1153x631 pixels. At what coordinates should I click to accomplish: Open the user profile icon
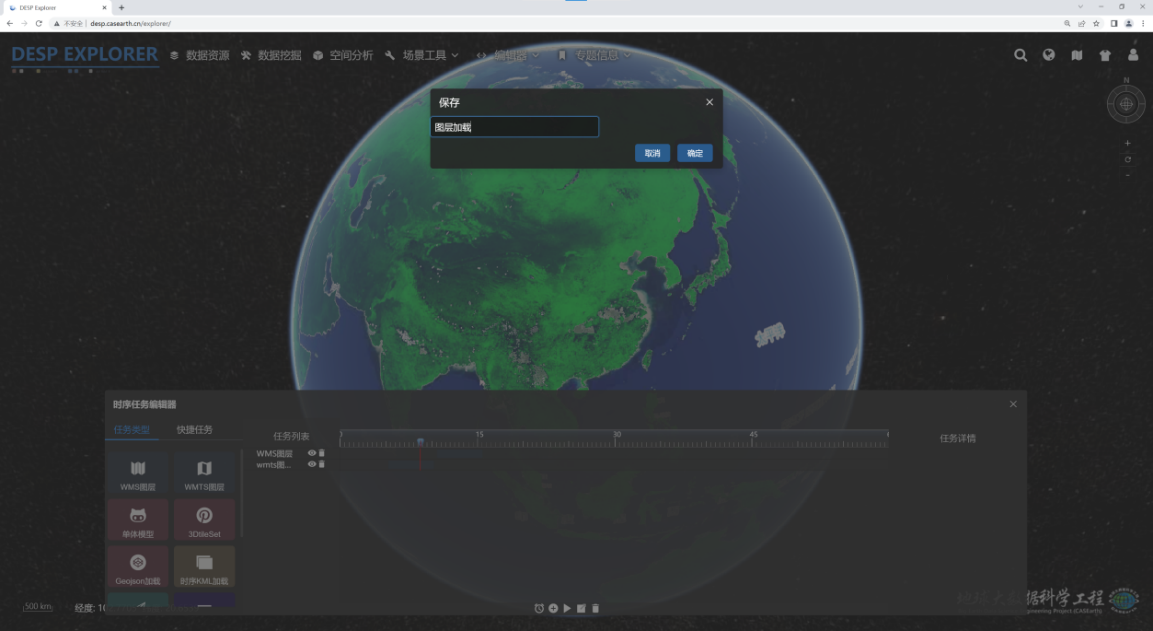(x=1133, y=56)
